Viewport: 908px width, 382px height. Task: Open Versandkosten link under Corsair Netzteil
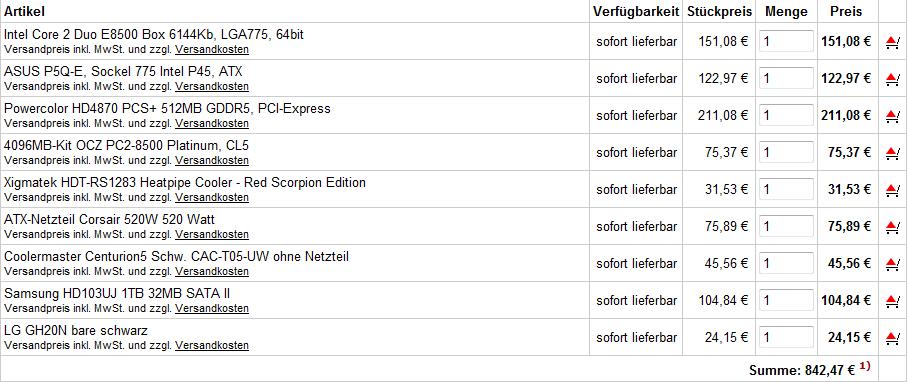pos(212,234)
